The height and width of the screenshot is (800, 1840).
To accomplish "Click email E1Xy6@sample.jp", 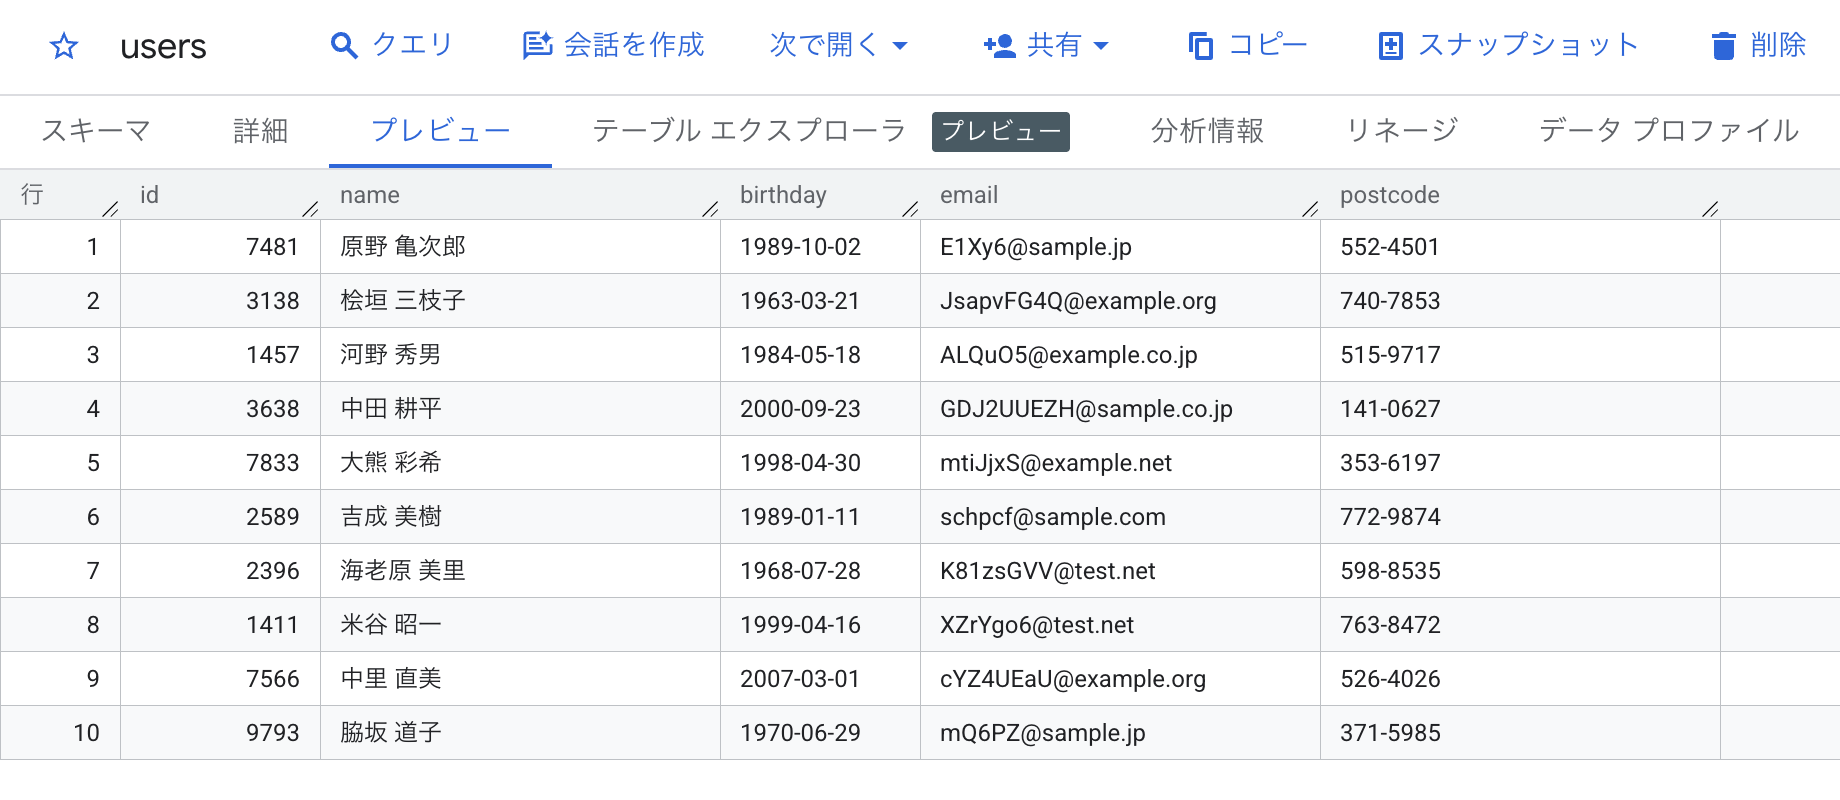I will coord(1036,247).
